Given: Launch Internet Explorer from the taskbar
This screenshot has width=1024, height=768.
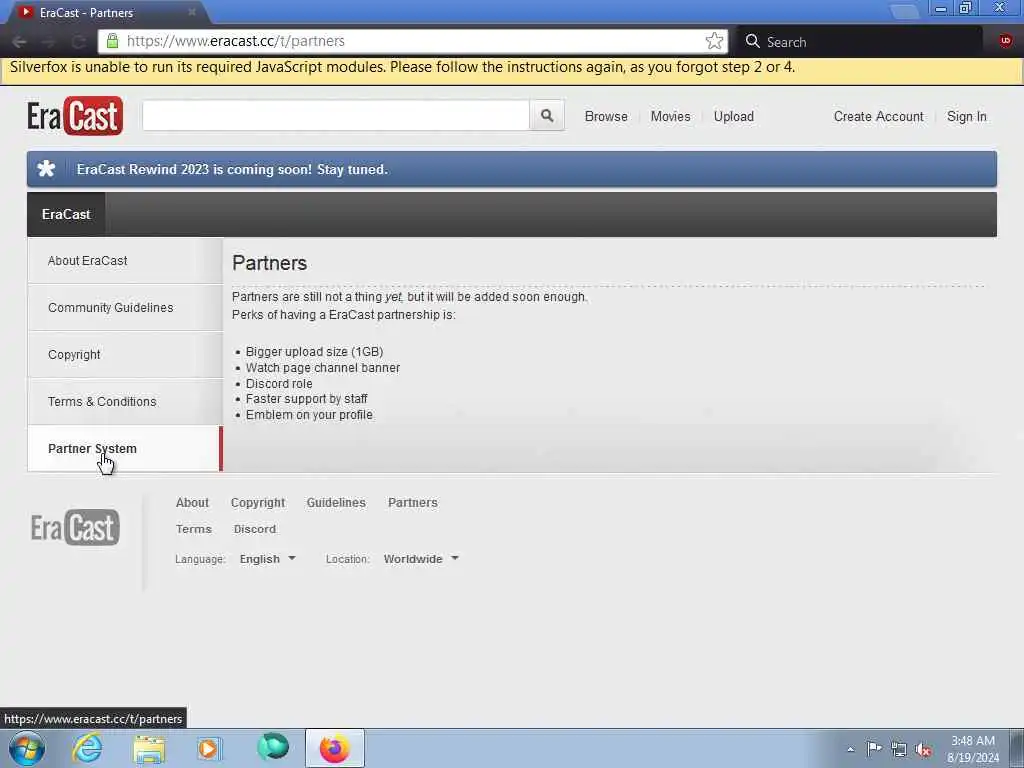Looking at the screenshot, I should (87, 748).
